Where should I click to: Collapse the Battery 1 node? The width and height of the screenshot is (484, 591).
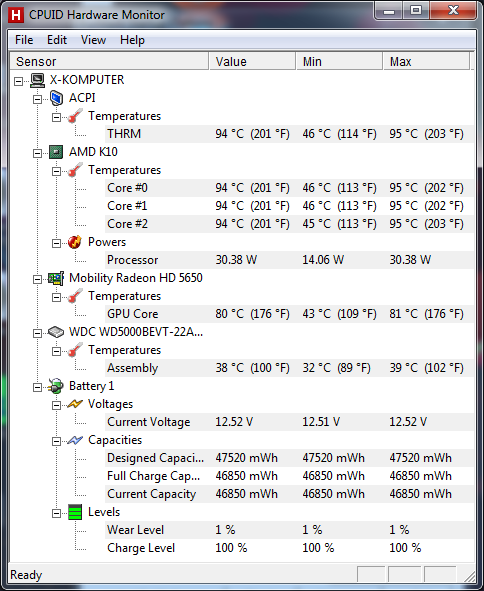(37, 387)
